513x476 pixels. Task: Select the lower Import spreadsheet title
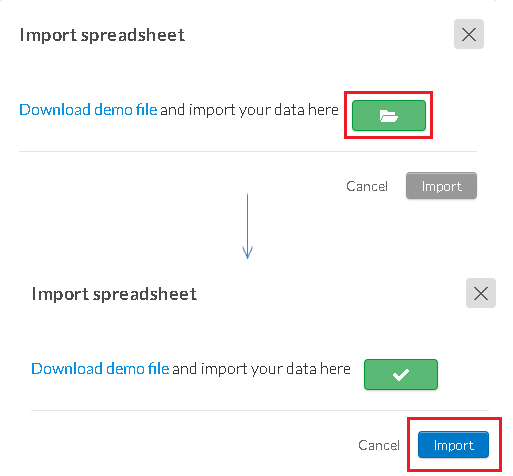click(114, 294)
